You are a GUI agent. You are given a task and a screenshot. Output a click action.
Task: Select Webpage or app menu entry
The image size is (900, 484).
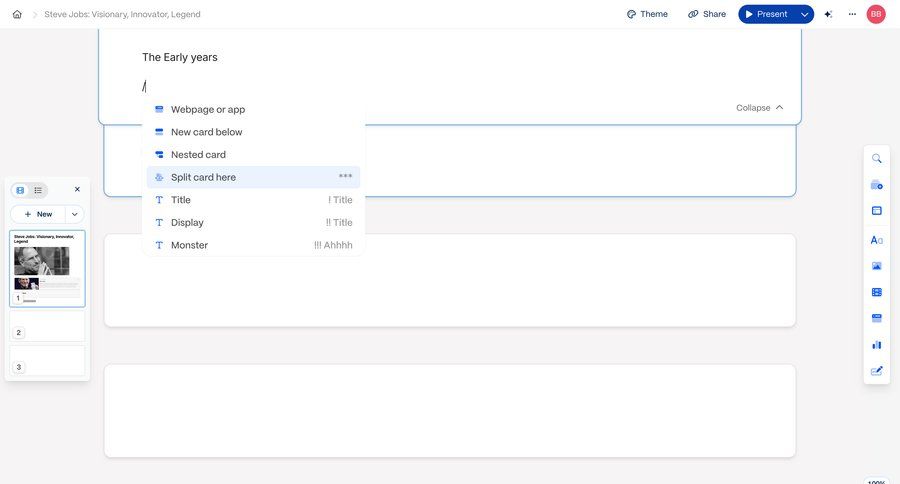pos(253,109)
